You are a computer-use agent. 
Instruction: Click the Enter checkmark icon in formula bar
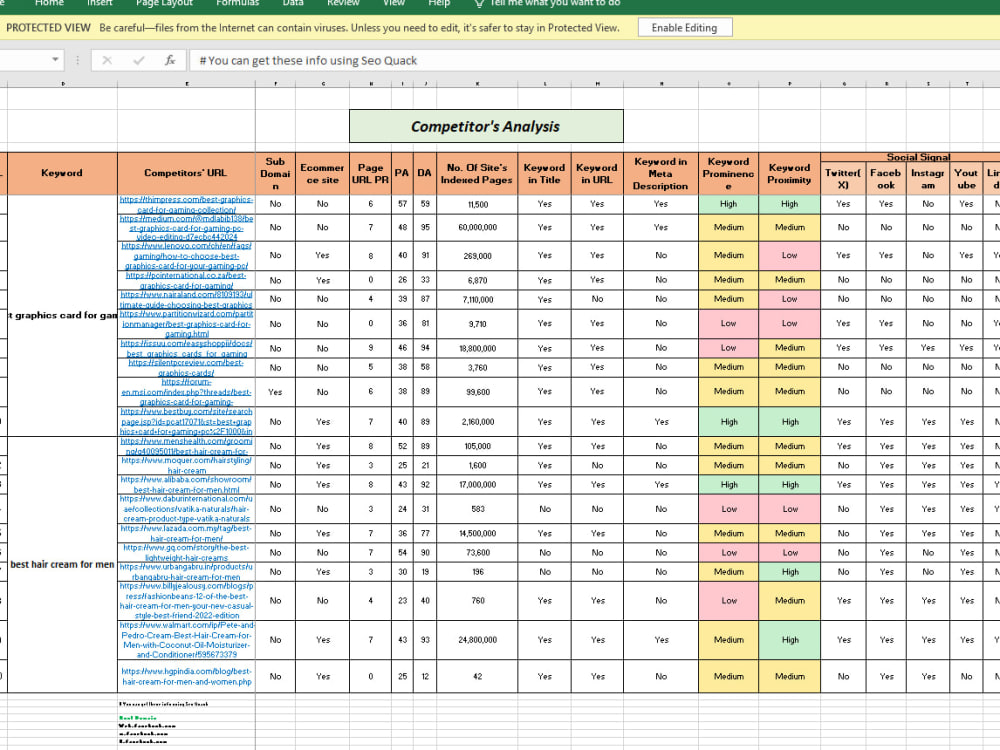click(x=138, y=61)
